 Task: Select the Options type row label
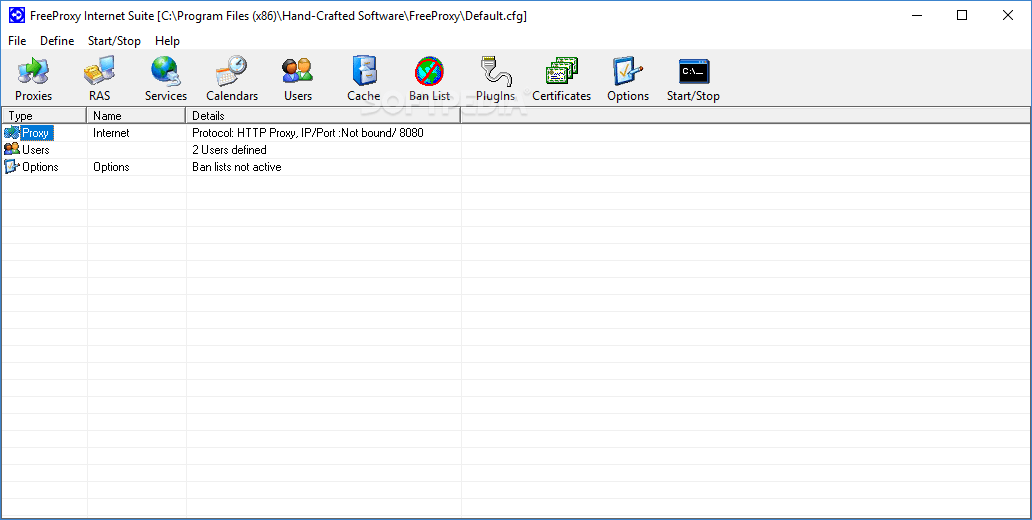click(40, 167)
